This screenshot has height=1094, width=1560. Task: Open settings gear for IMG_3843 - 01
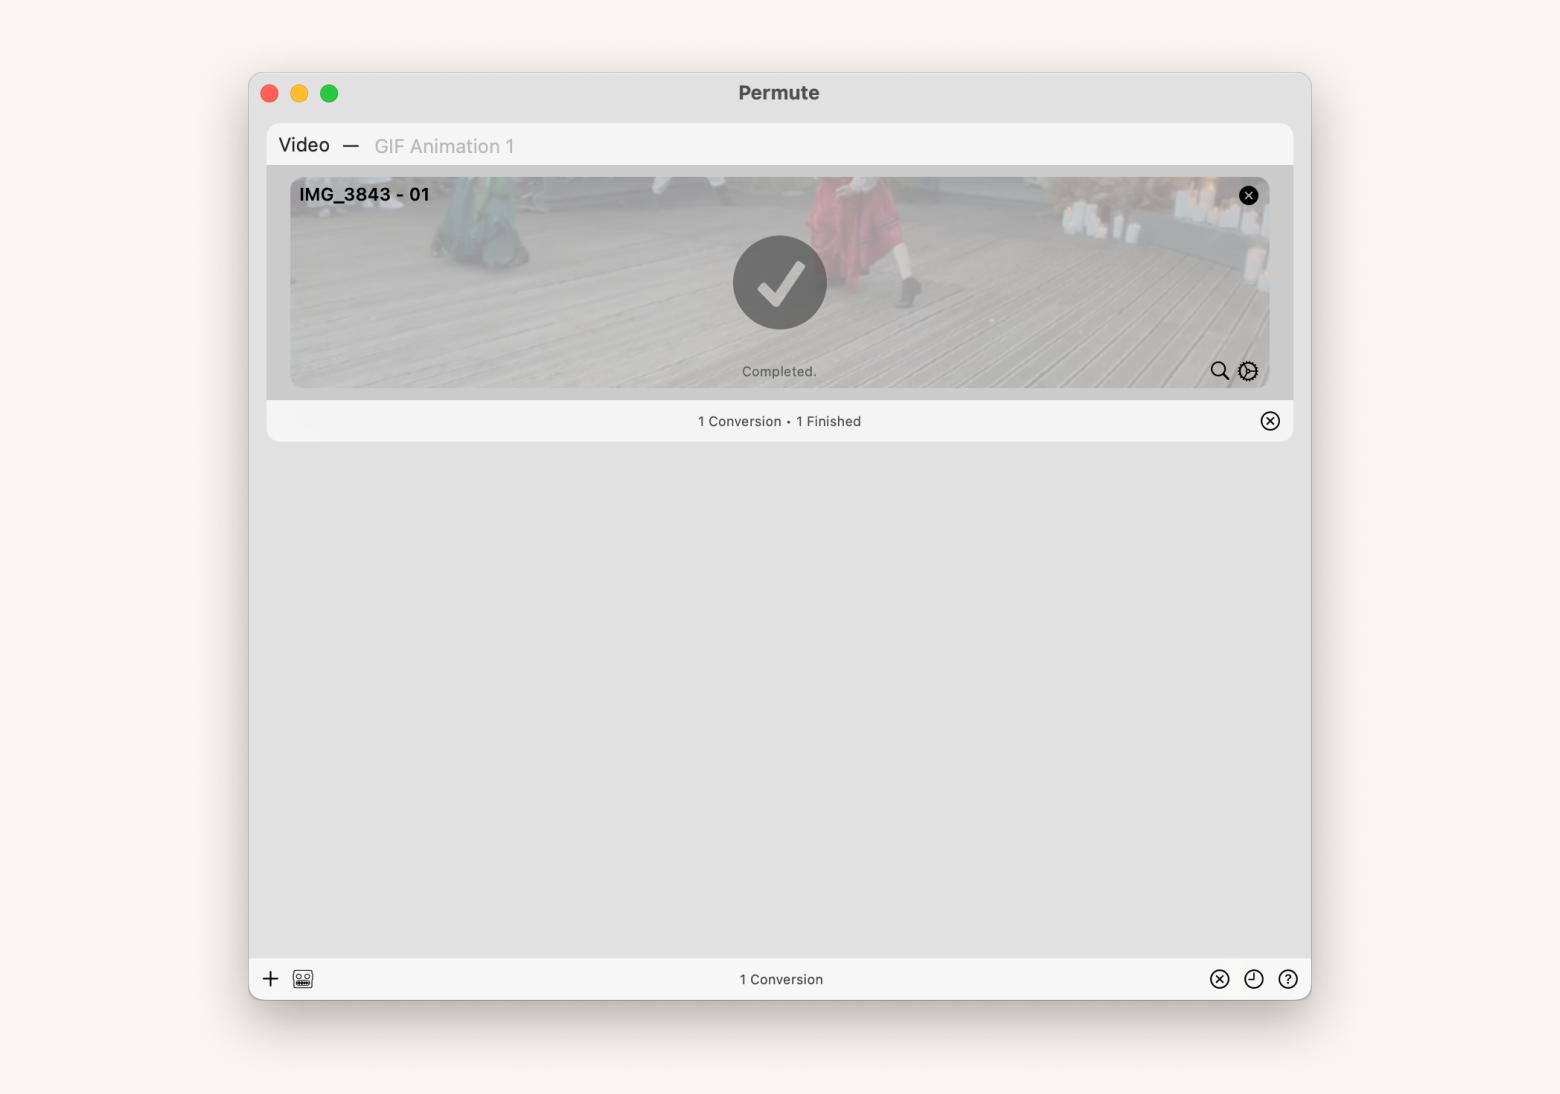(x=1248, y=371)
